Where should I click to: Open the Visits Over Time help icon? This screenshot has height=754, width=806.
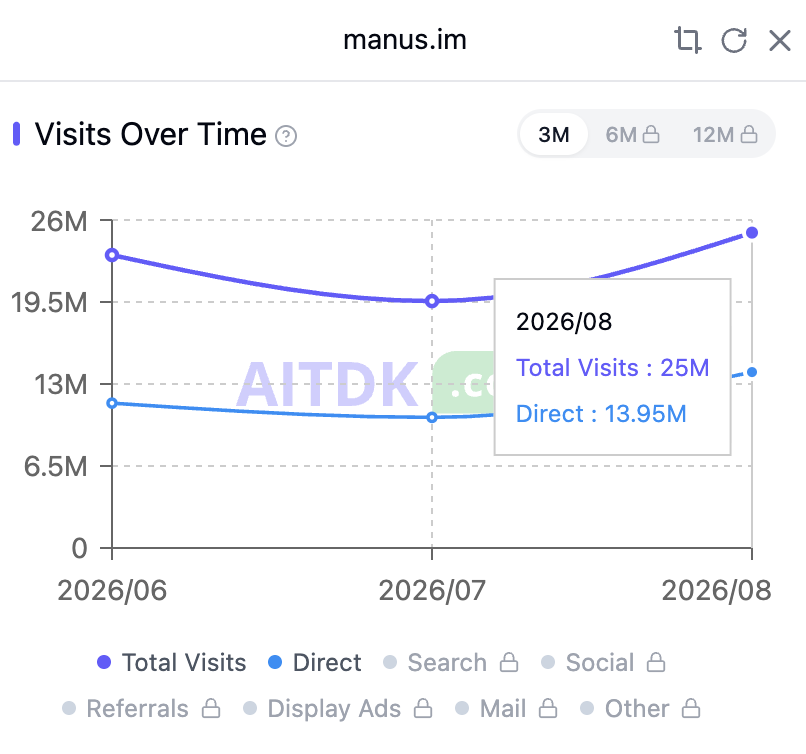tap(286, 136)
